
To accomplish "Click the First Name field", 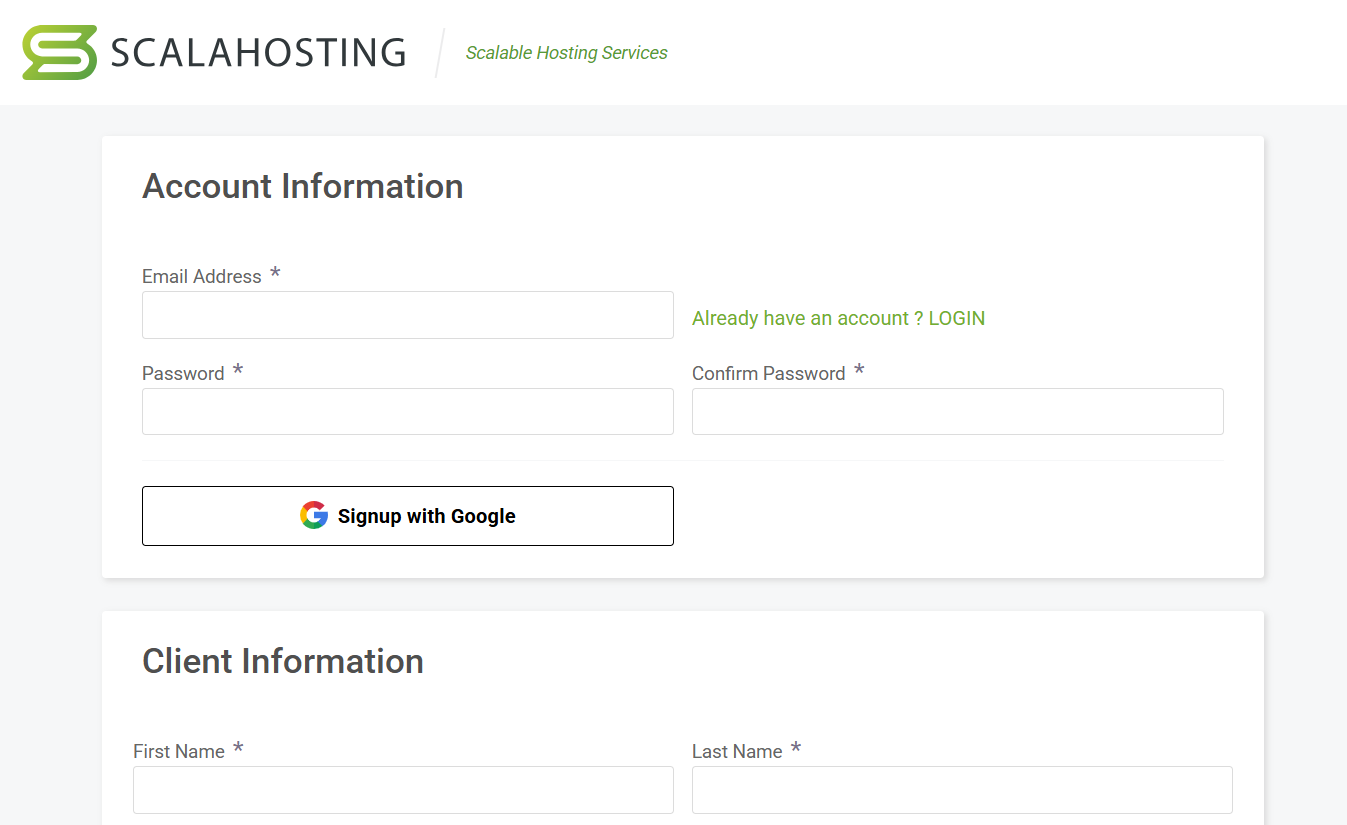I will pos(403,789).
